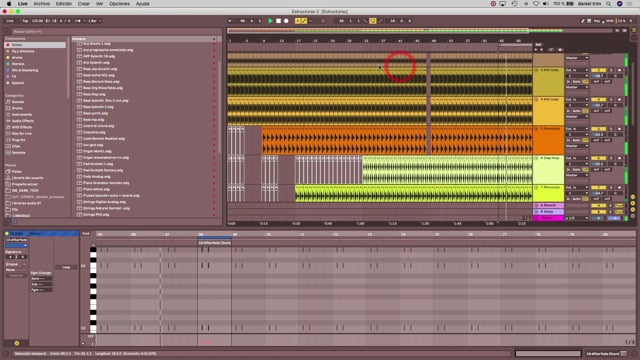Open Master output dropdown of track 4

[577, 117]
